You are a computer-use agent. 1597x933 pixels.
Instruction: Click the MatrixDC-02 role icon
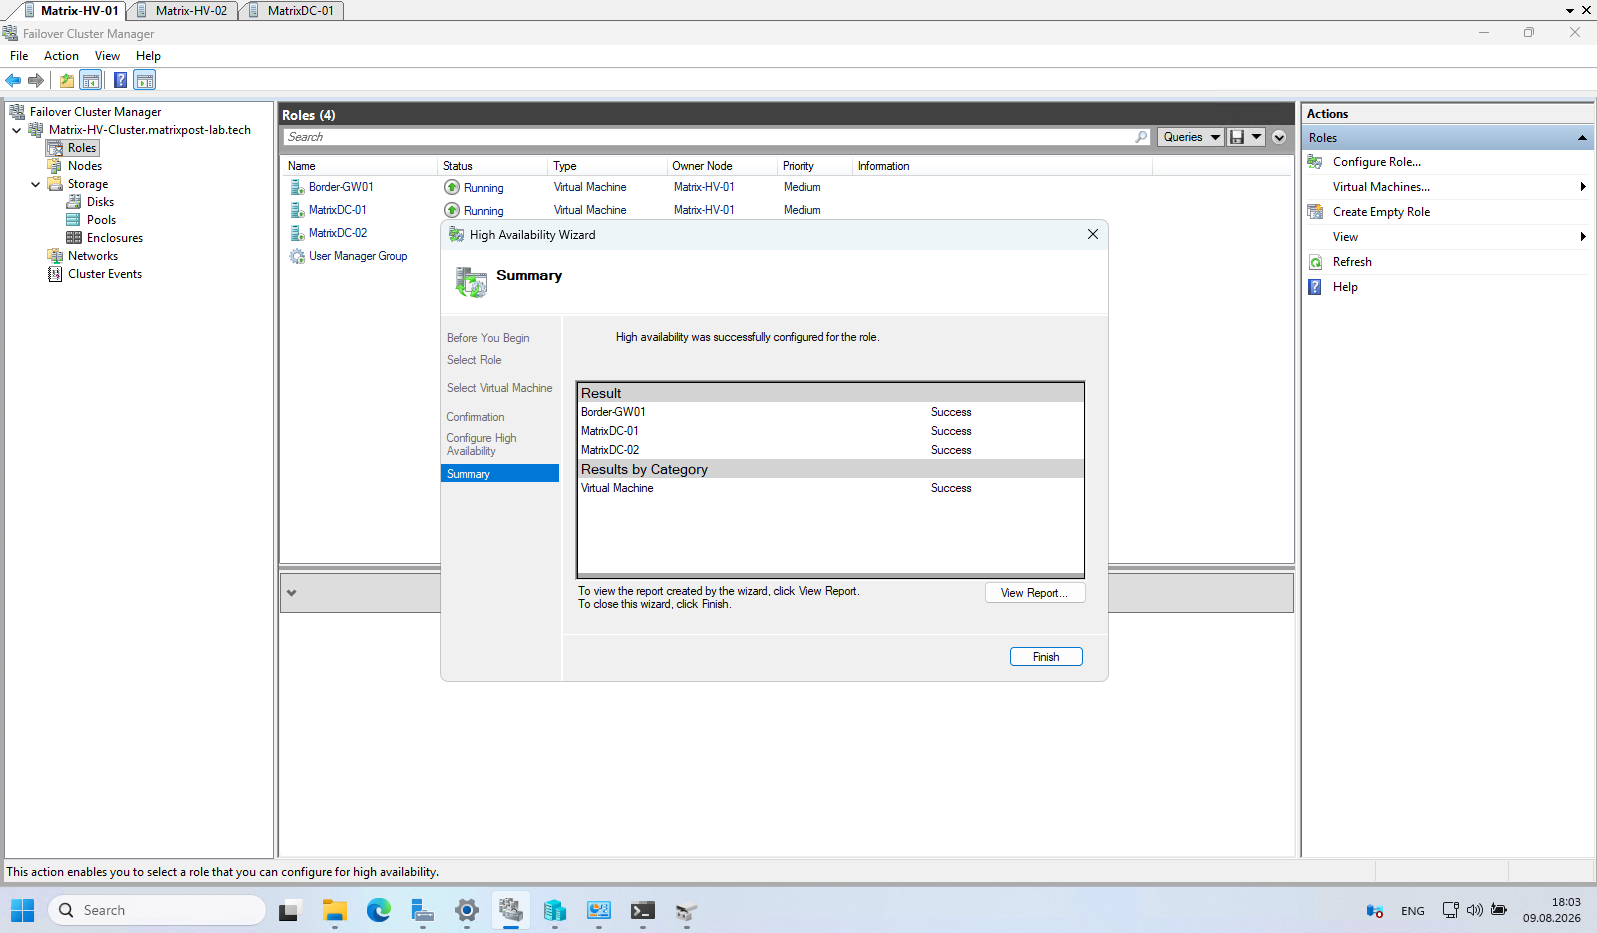[297, 233]
